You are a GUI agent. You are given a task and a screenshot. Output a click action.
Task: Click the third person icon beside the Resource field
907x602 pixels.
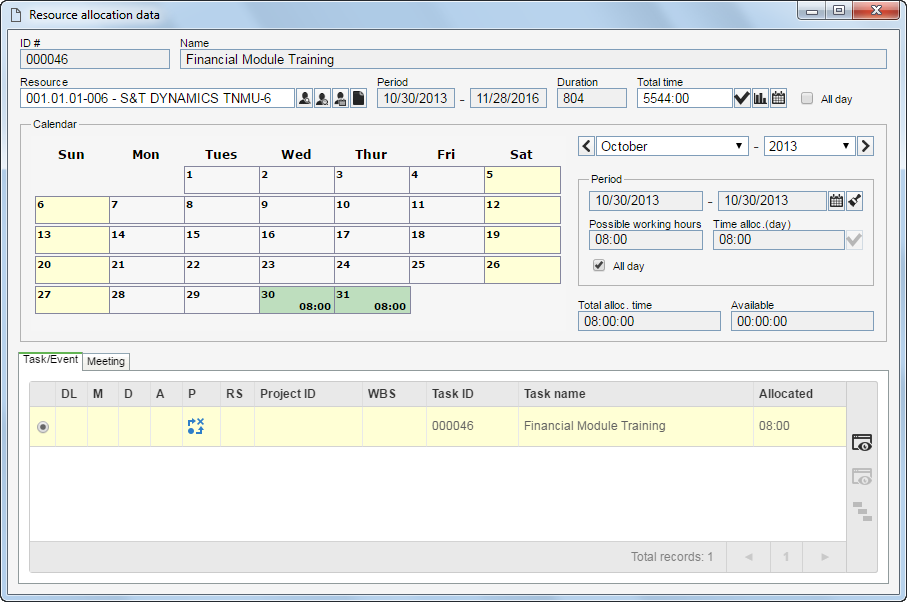click(340, 98)
